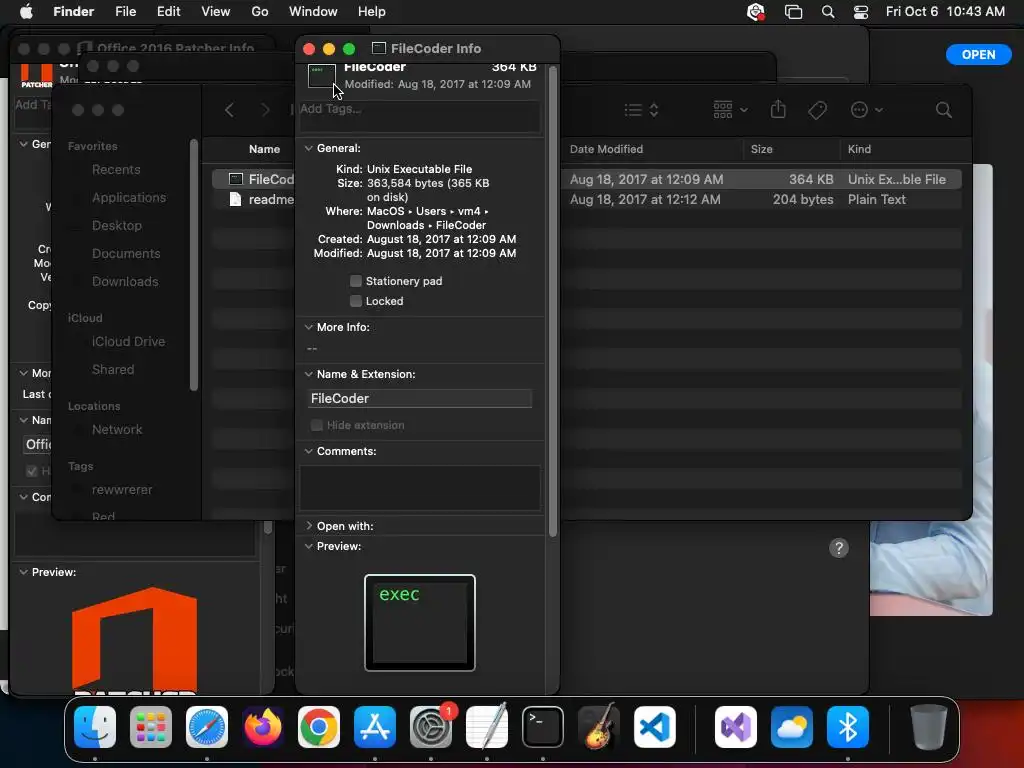The width and height of the screenshot is (1024, 768).
Task: Open GarageBand from the Dock
Action: click(x=599, y=727)
